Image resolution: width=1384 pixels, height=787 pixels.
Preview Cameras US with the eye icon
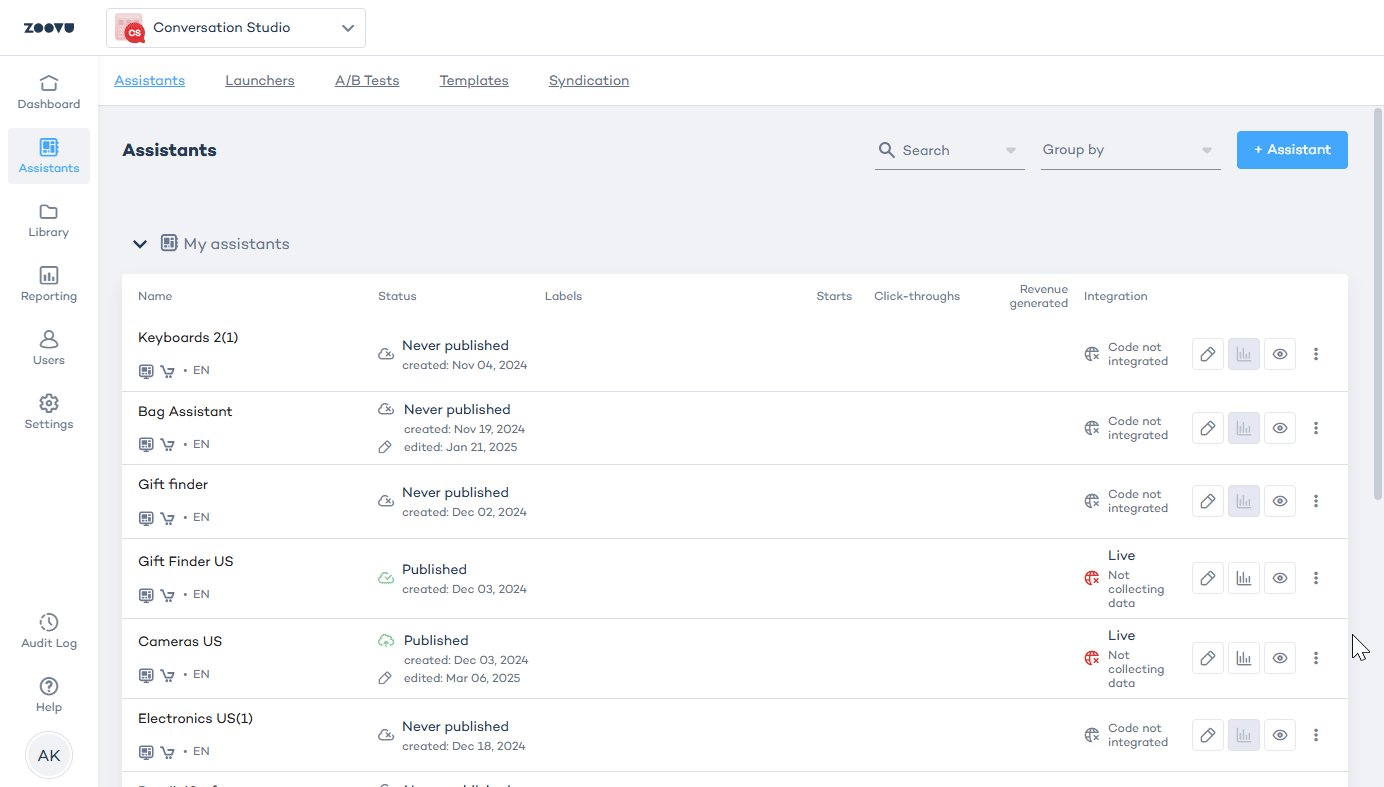1280,658
